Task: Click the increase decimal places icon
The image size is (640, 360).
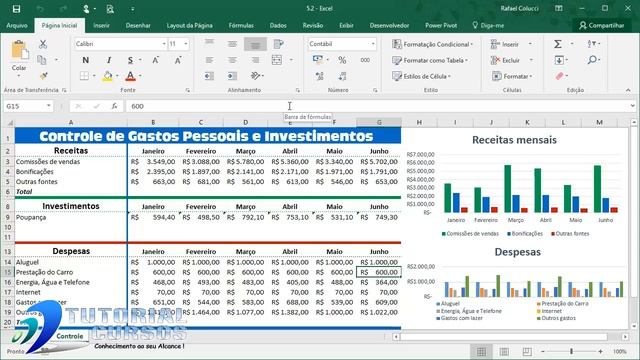Action: (320, 76)
